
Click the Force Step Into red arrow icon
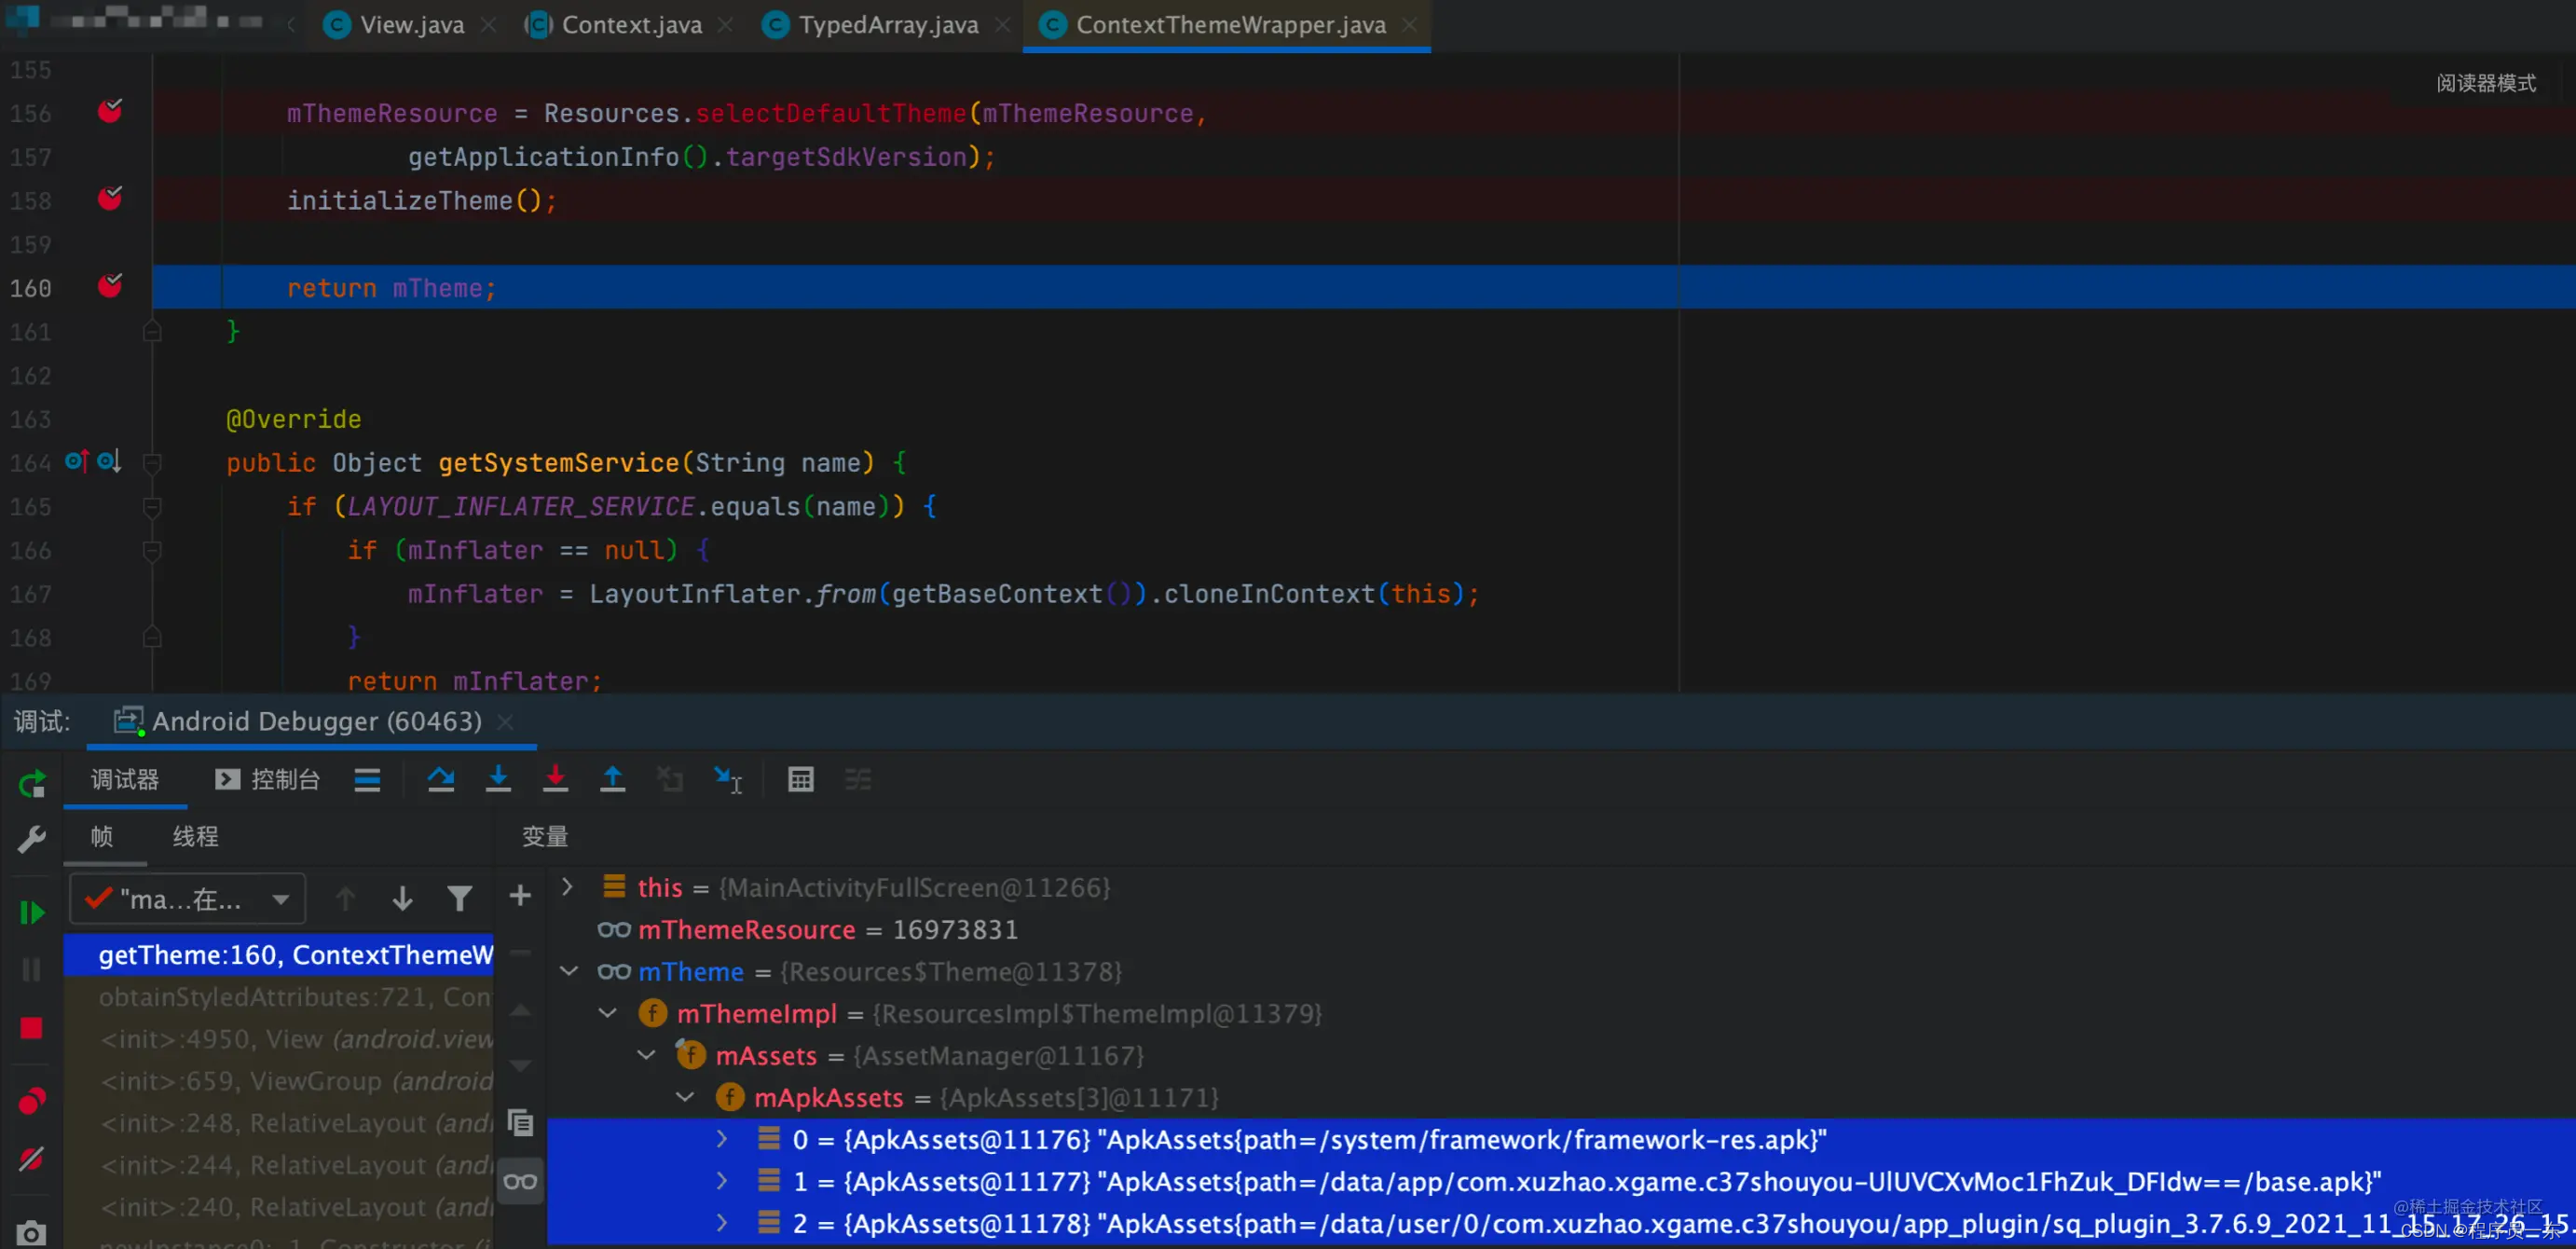coord(555,779)
